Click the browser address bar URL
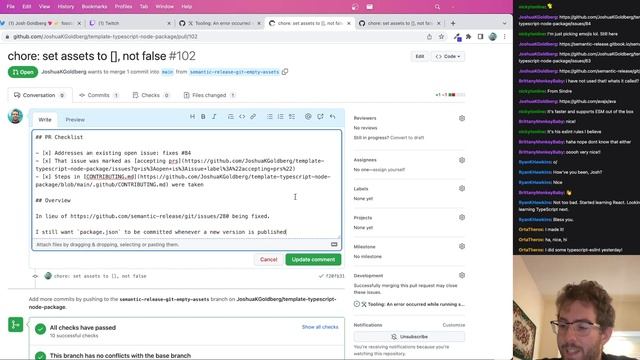Viewport: 640px width, 360px height. click(105, 37)
